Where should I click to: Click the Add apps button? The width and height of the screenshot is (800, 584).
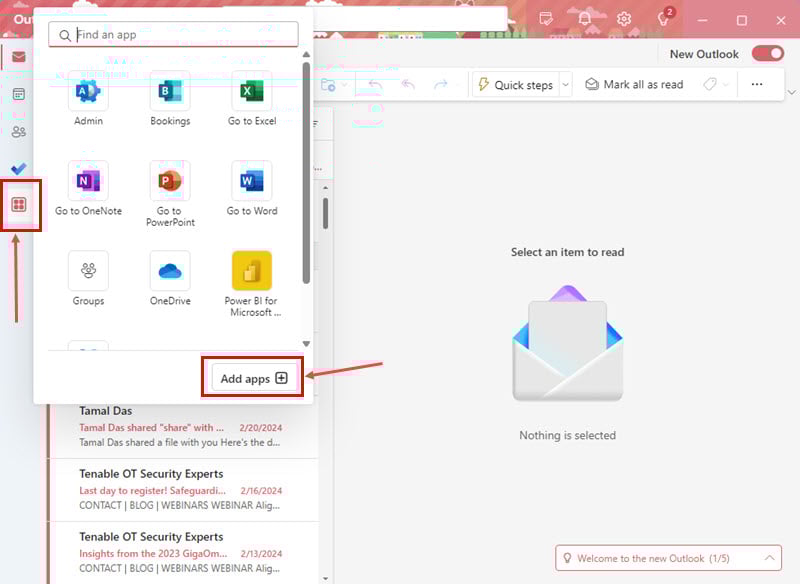point(254,378)
